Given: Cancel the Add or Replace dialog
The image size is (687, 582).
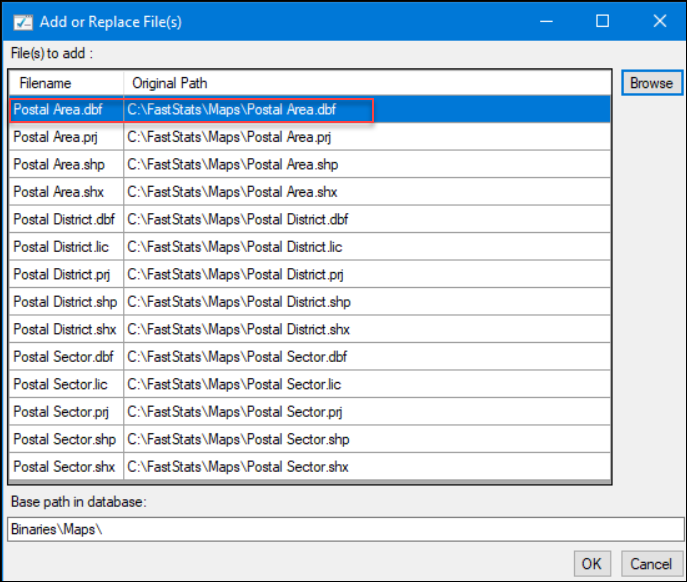Looking at the screenshot, I should pos(651,564).
